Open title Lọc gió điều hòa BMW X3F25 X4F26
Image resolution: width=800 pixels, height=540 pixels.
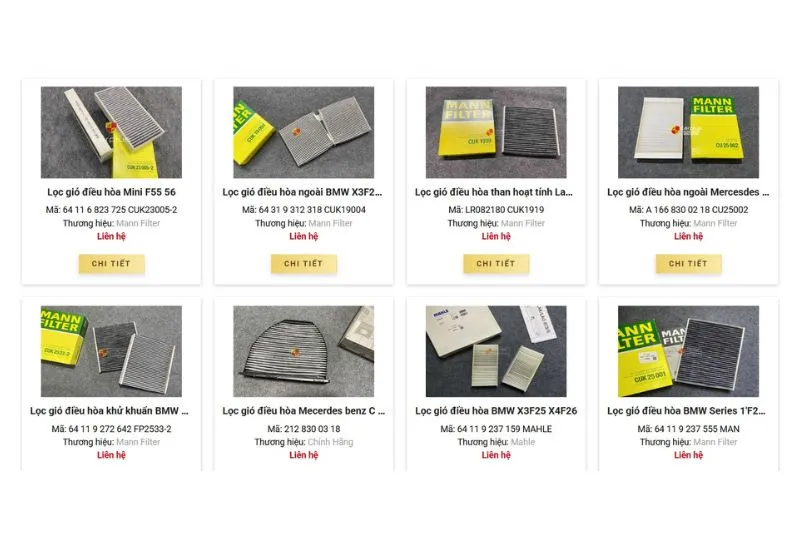coord(496,411)
